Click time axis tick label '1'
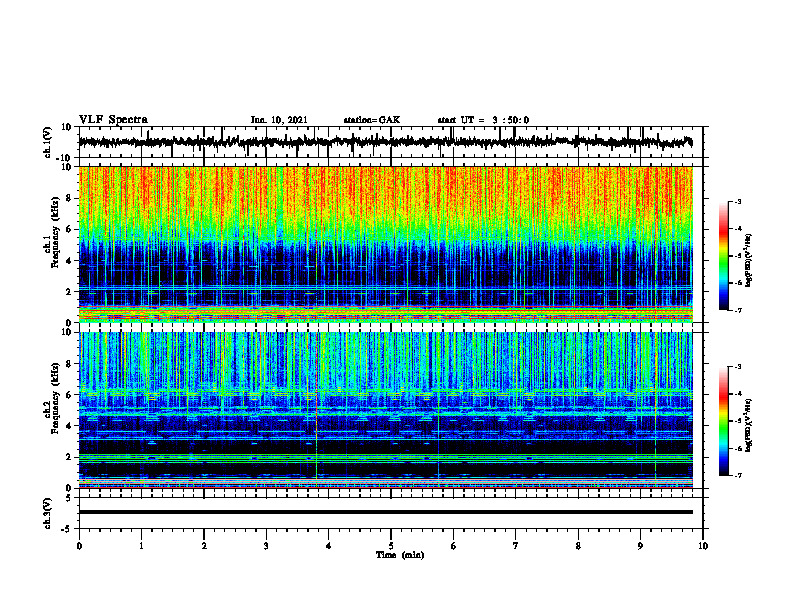Viewport: 792px width, 612px height. [141, 546]
